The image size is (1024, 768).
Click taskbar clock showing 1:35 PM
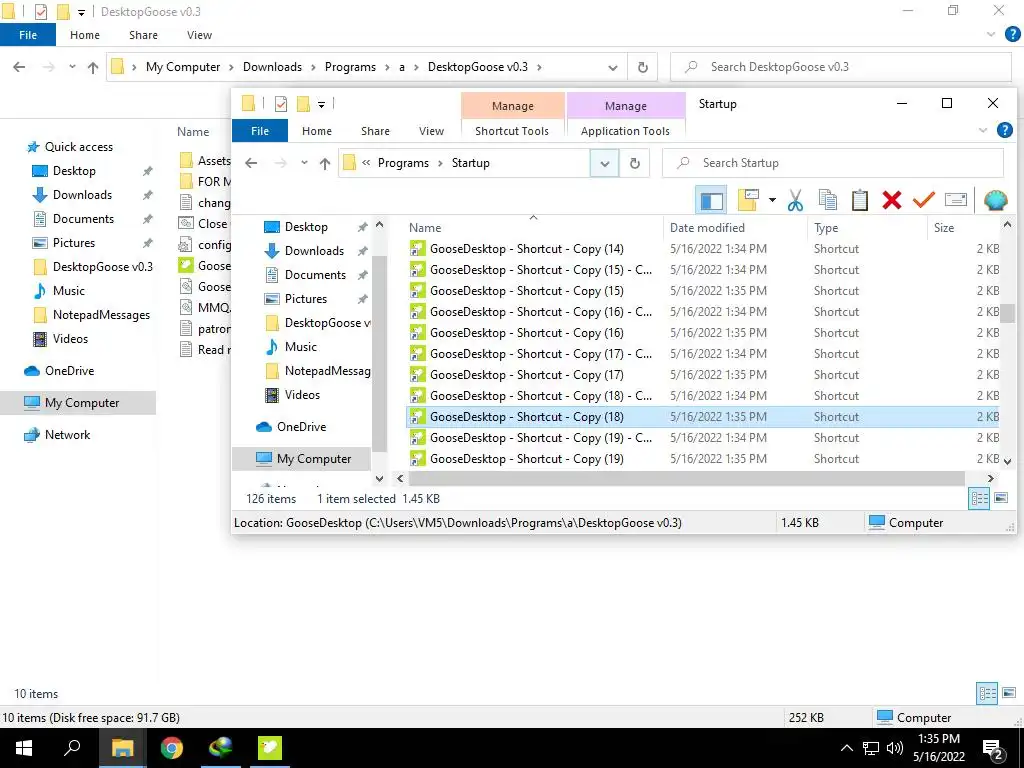pos(938,748)
